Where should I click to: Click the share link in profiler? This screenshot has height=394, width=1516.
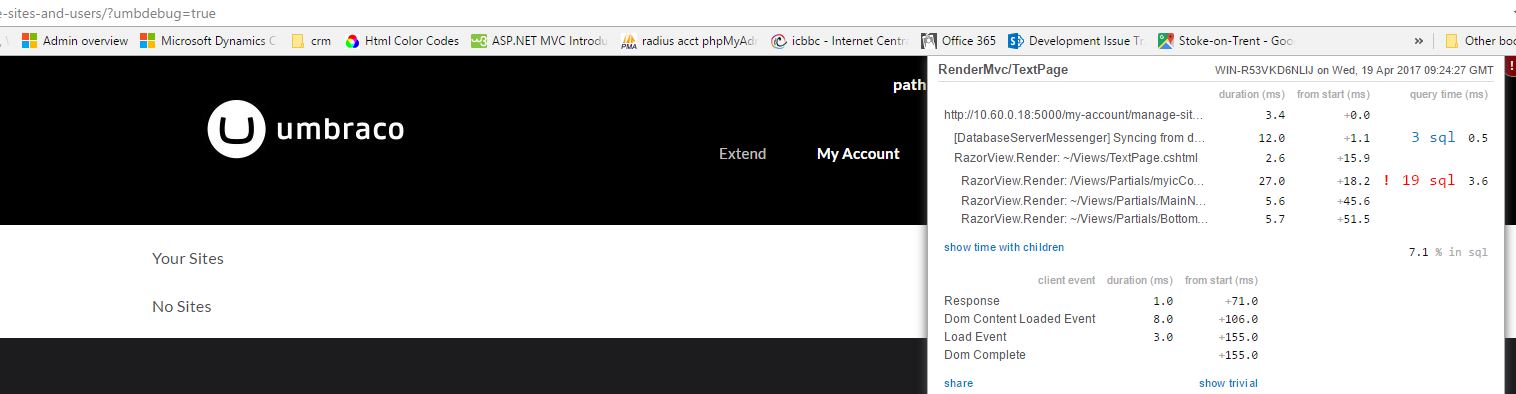pyautogui.click(x=958, y=383)
